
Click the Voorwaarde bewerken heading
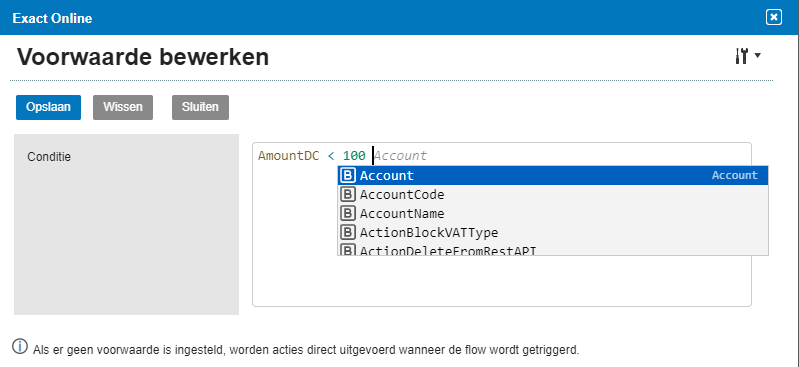(x=143, y=57)
